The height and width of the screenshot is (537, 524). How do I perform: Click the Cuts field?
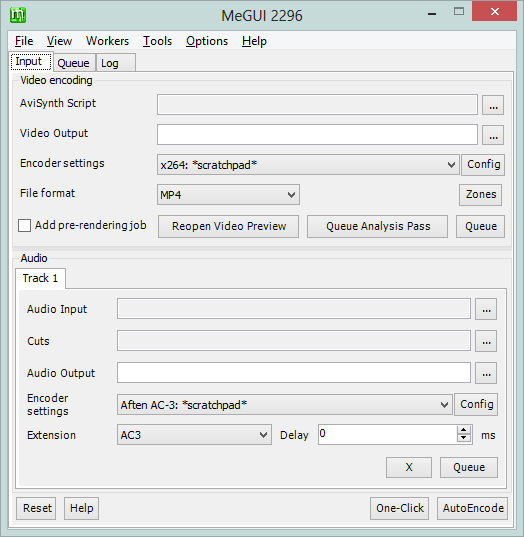tap(294, 341)
